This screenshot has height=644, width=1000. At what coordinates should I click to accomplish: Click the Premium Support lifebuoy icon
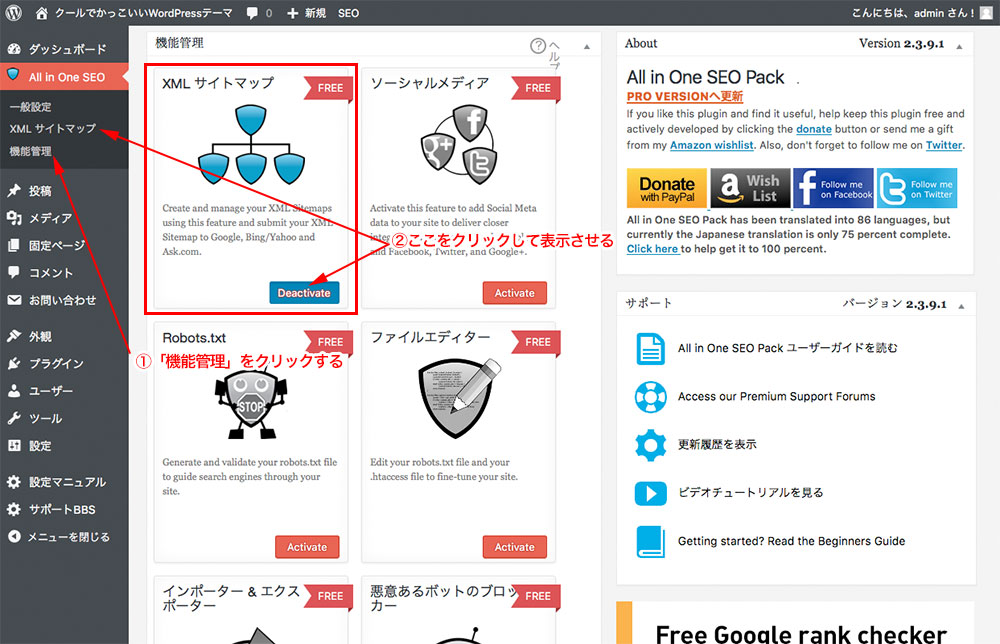651,397
